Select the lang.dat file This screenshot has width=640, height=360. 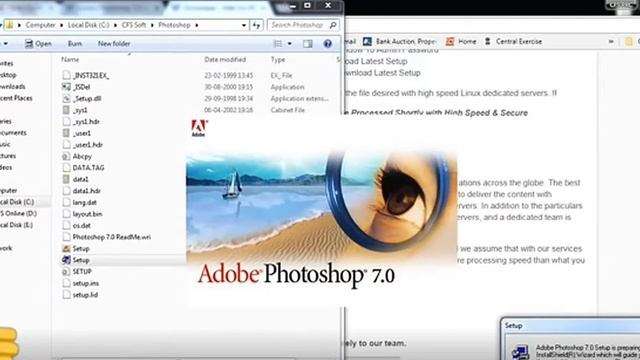84,202
